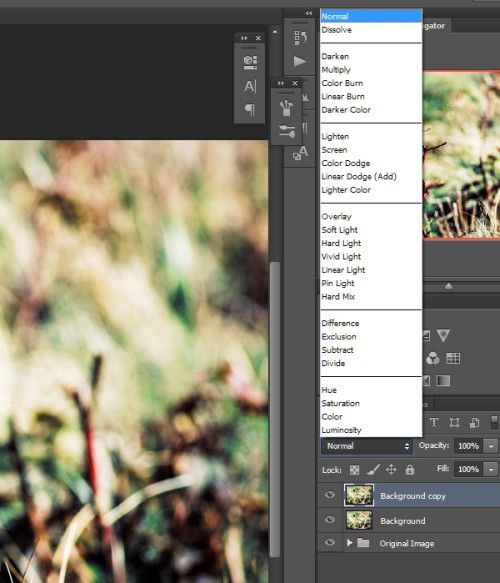Screen dimensions: 500x583
Task: Click the Play action icon
Action: (x=300, y=61)
